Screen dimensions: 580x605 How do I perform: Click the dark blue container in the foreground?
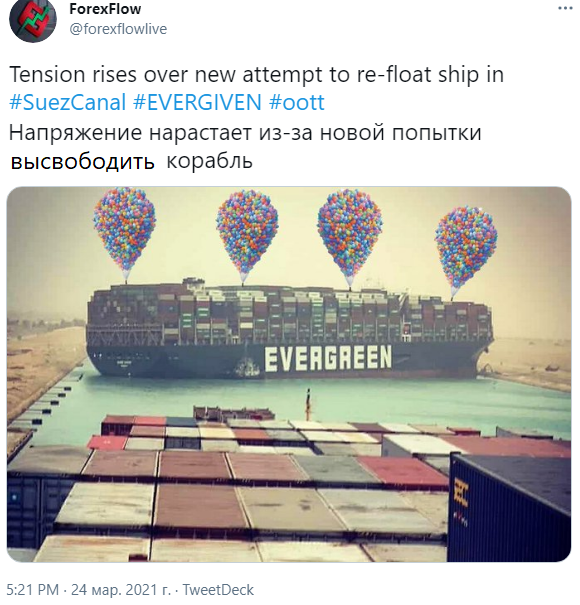point(509,508)
